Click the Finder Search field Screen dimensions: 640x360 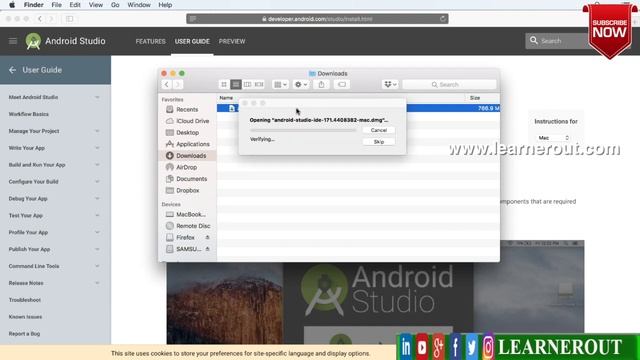coord(449,84)
